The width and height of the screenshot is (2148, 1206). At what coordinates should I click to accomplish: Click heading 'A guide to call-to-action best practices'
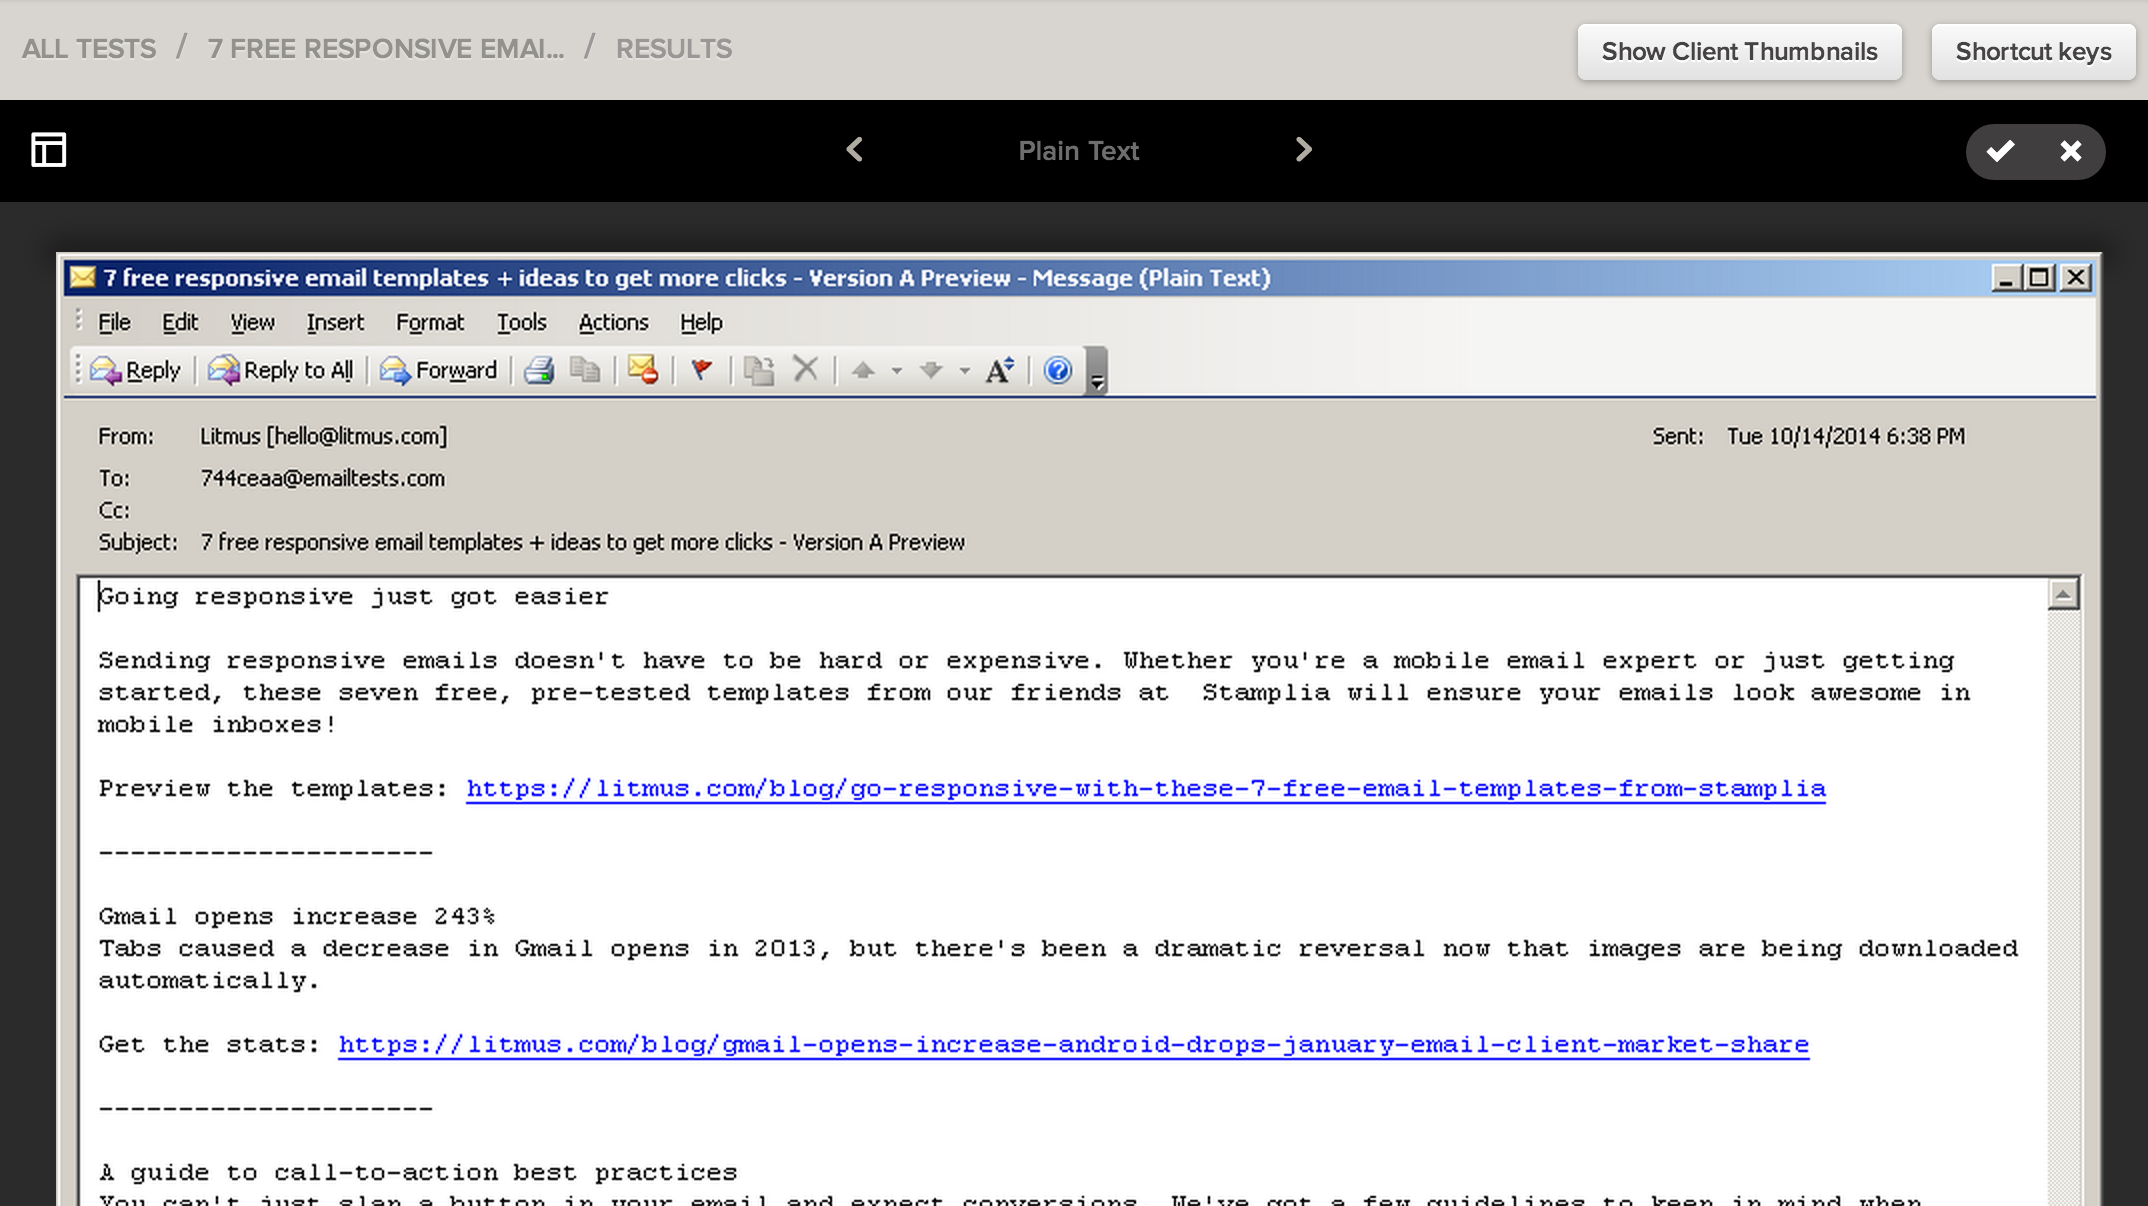[x=418, y=1173]
